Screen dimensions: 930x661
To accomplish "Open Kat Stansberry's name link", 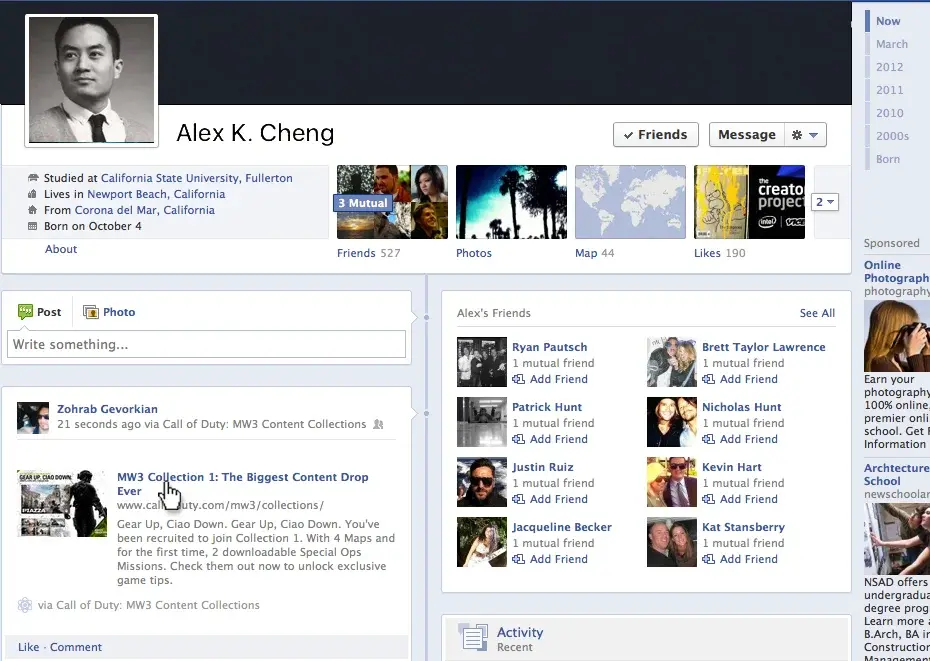I will coord(743,527).
